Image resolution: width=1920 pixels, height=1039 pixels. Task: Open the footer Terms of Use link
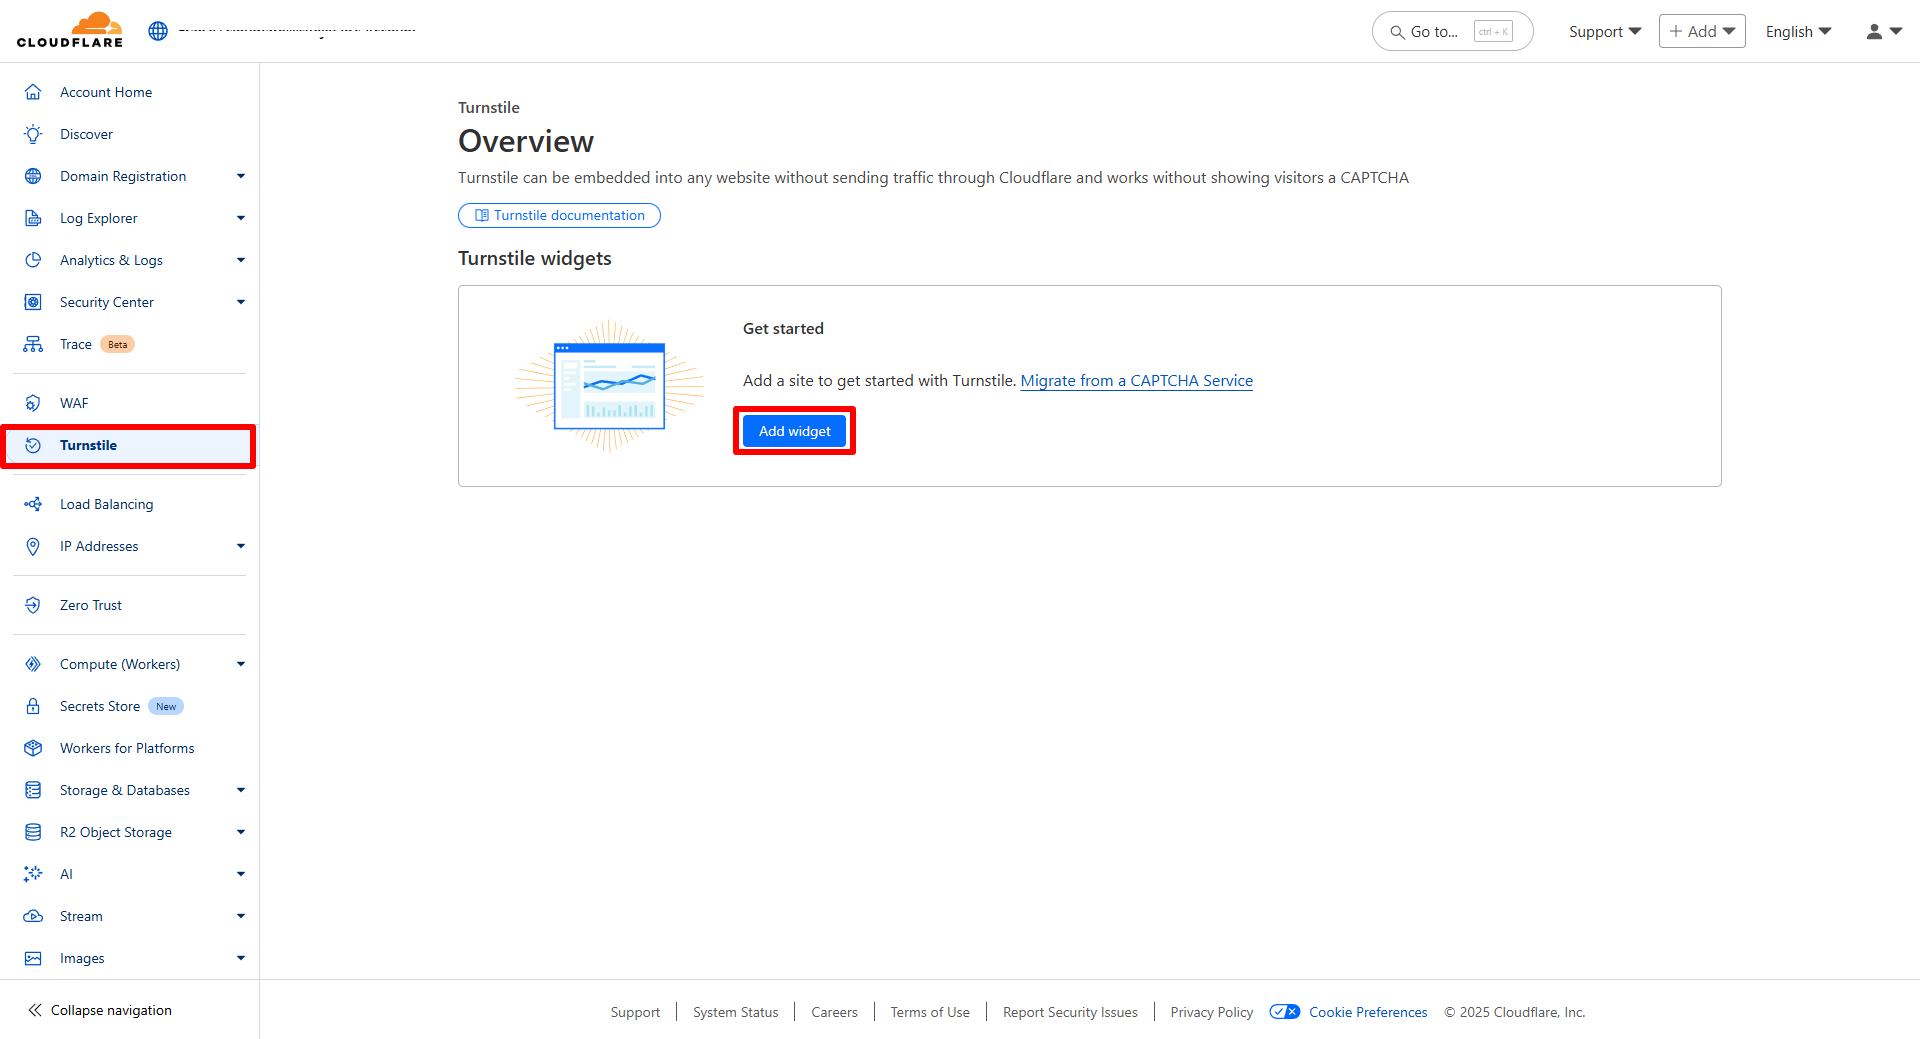(x=930, y=1012)
